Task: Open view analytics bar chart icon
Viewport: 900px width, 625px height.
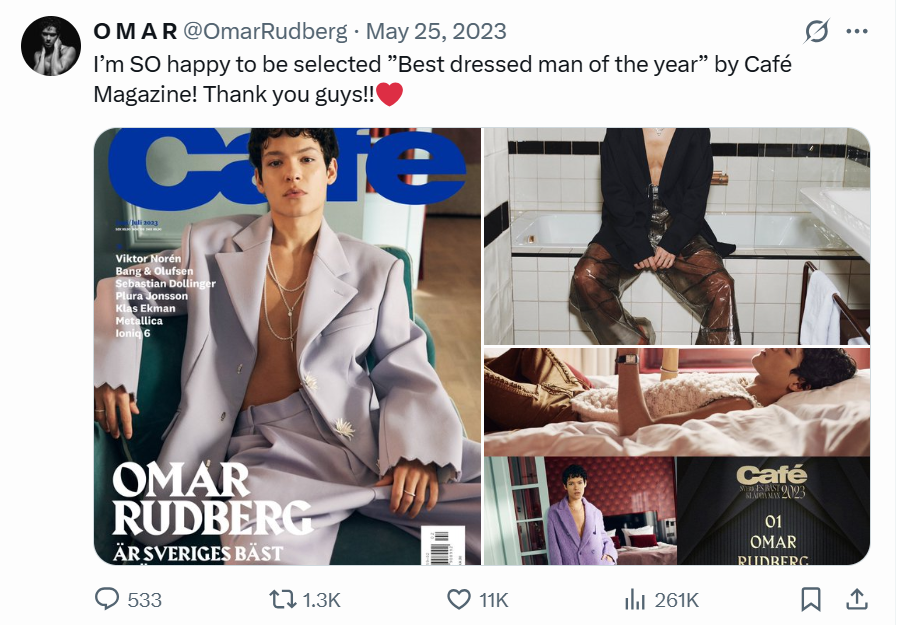Action: (634, 599)
